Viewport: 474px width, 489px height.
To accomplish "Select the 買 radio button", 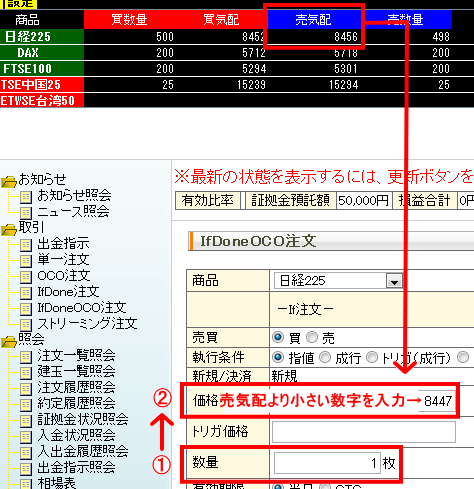I will [x=278, y=337].
